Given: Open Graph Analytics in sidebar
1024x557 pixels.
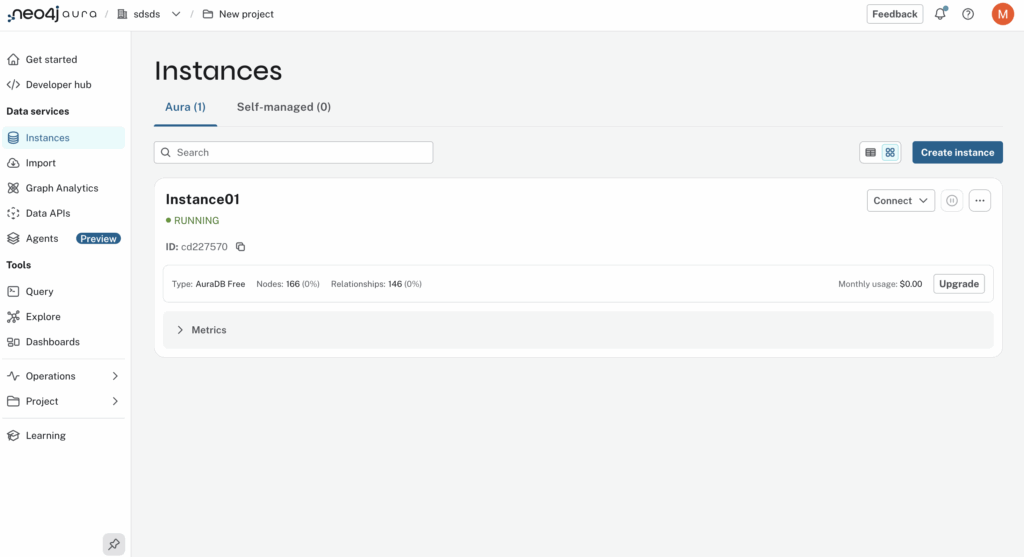Looking at the screenshot, I should point(62,188).
